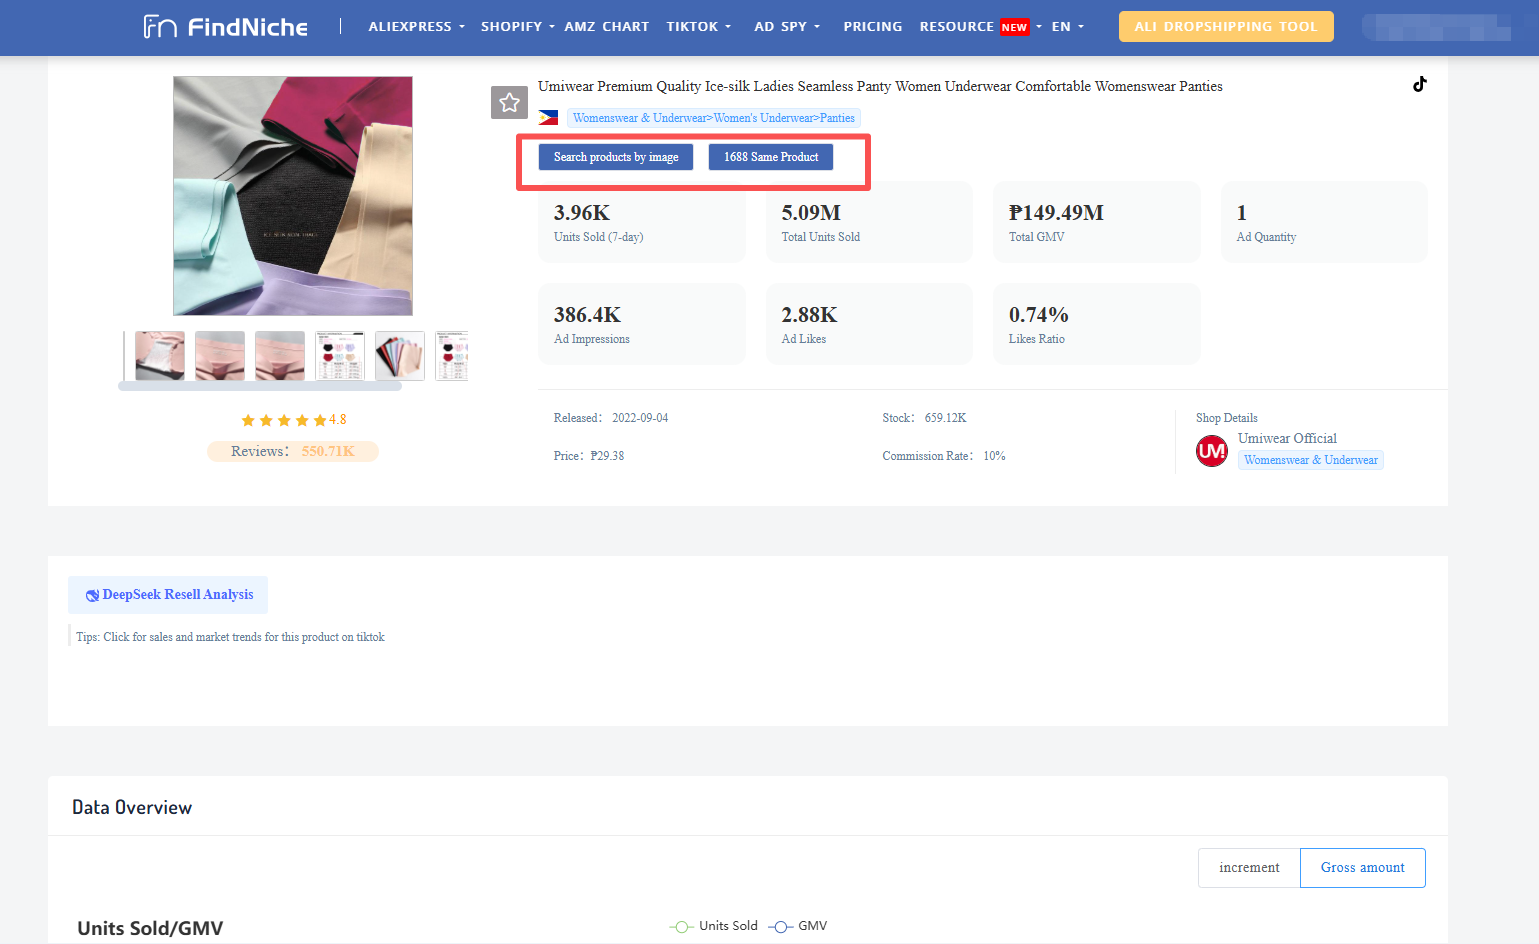Go to the Pricing page
Screen dimensions: 1539x944
coord(872,27)
